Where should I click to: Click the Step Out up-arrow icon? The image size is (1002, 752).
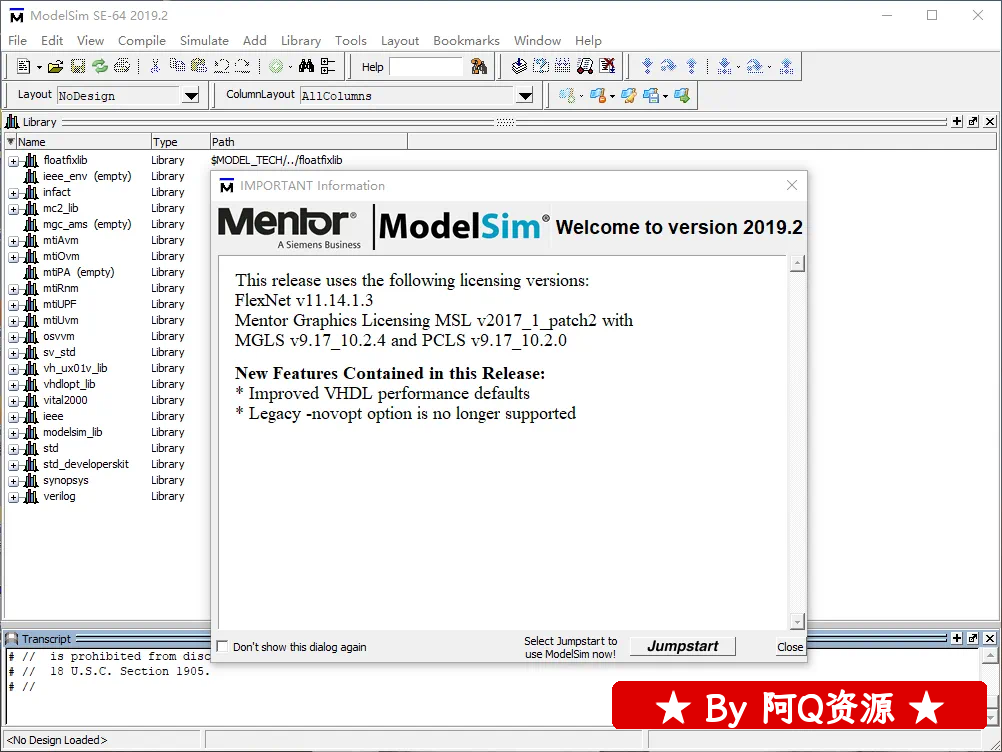pos(691,66)
